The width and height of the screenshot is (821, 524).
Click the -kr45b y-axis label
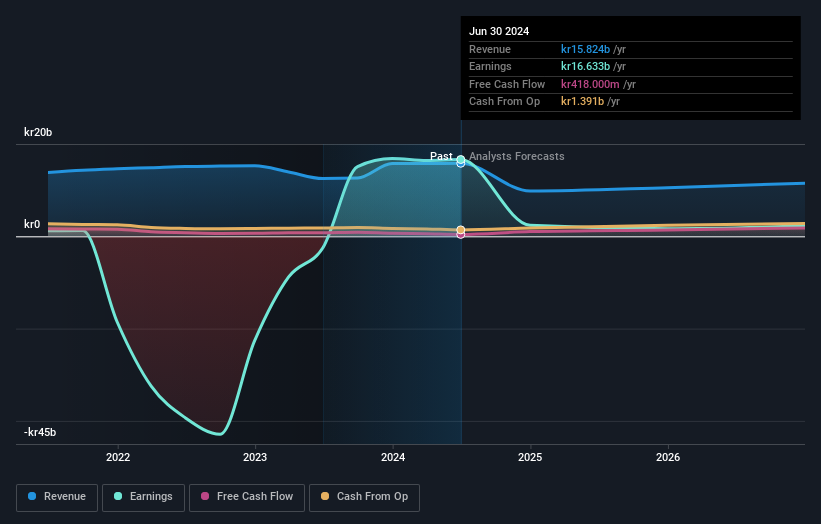(40, 432)
